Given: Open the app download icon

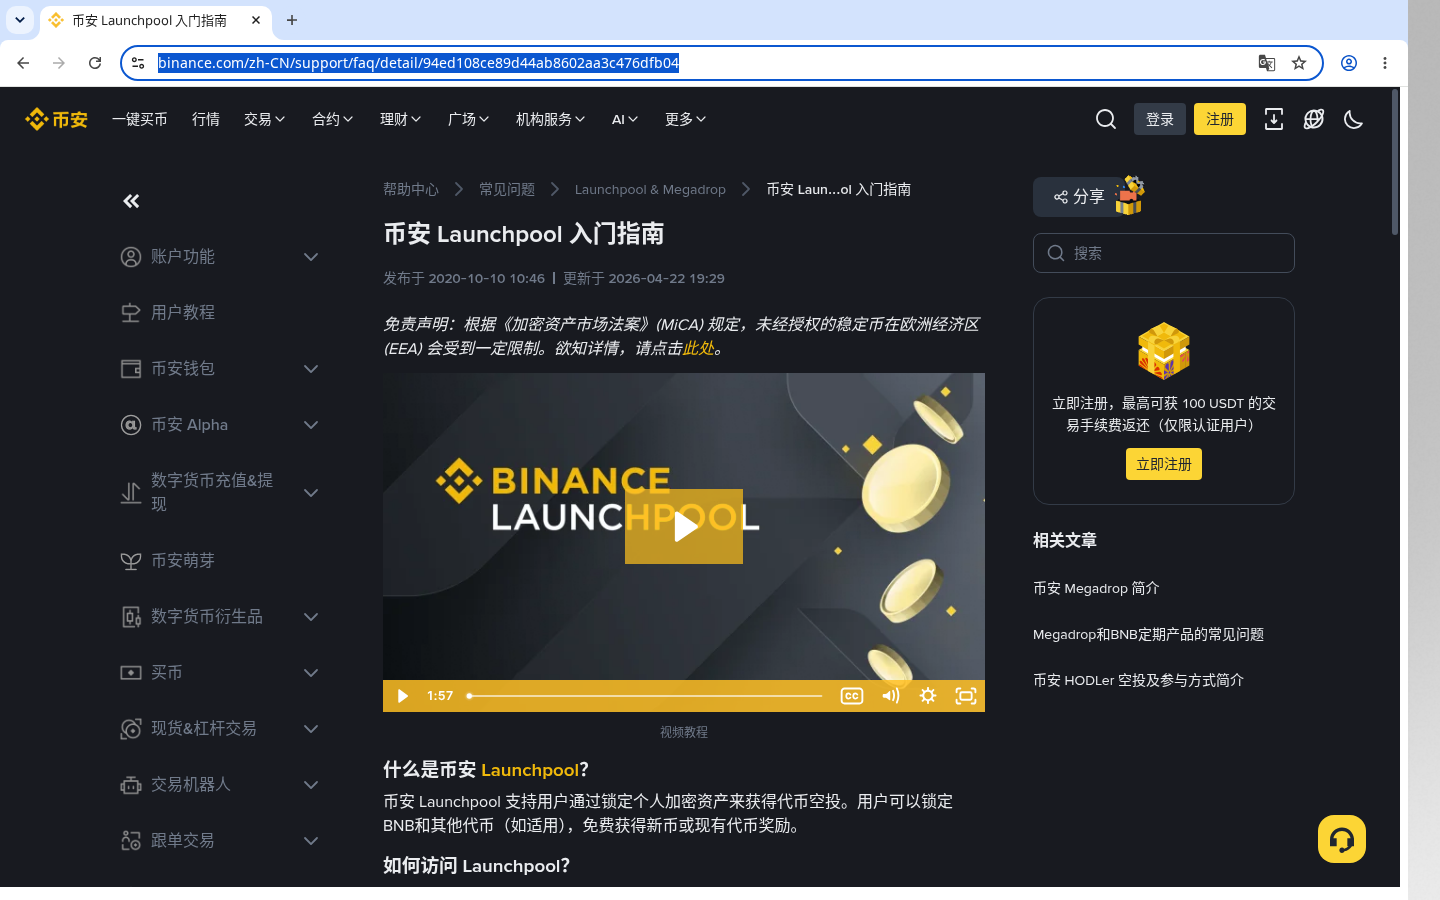Looking at the screenshot, I should (x=1274, y=119).
